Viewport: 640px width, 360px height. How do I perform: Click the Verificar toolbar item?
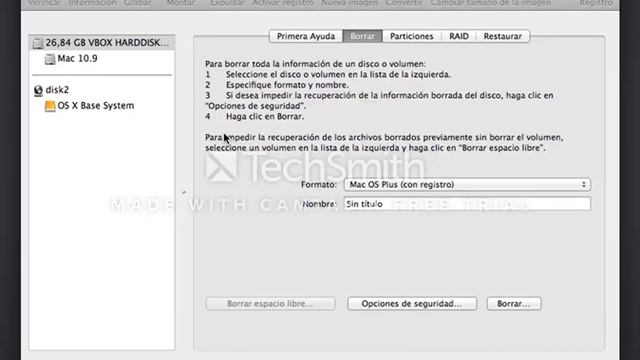[x=44, y=3]
